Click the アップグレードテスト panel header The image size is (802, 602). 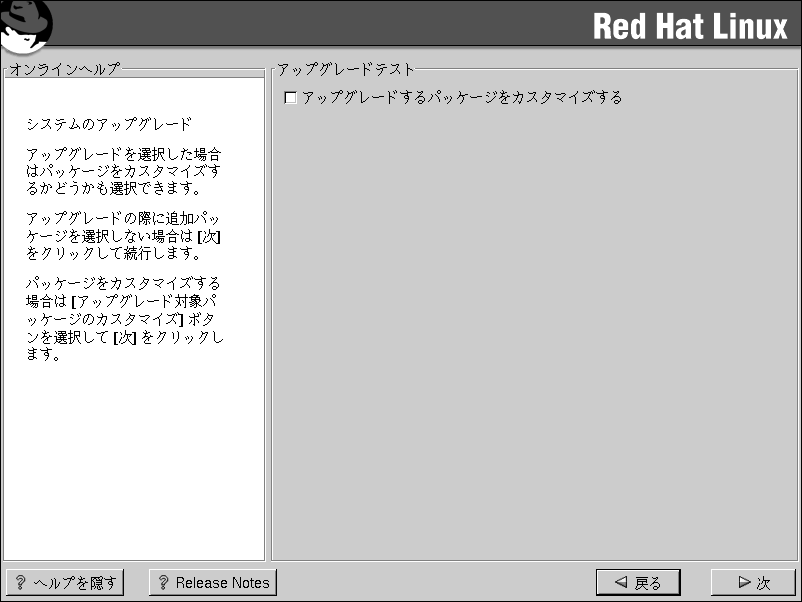(x=346, y=69)
